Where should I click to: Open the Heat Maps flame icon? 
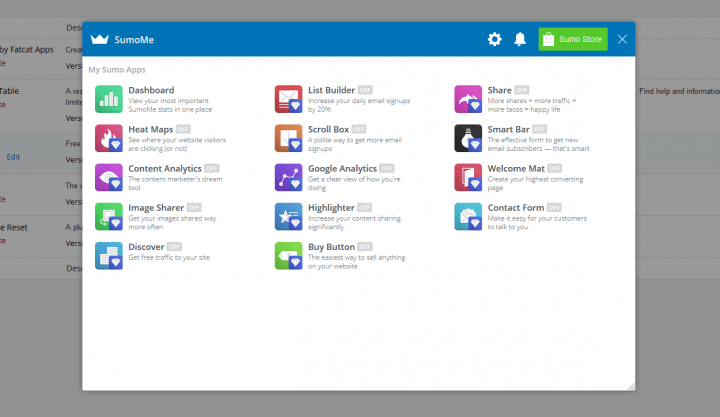[109, 138]
